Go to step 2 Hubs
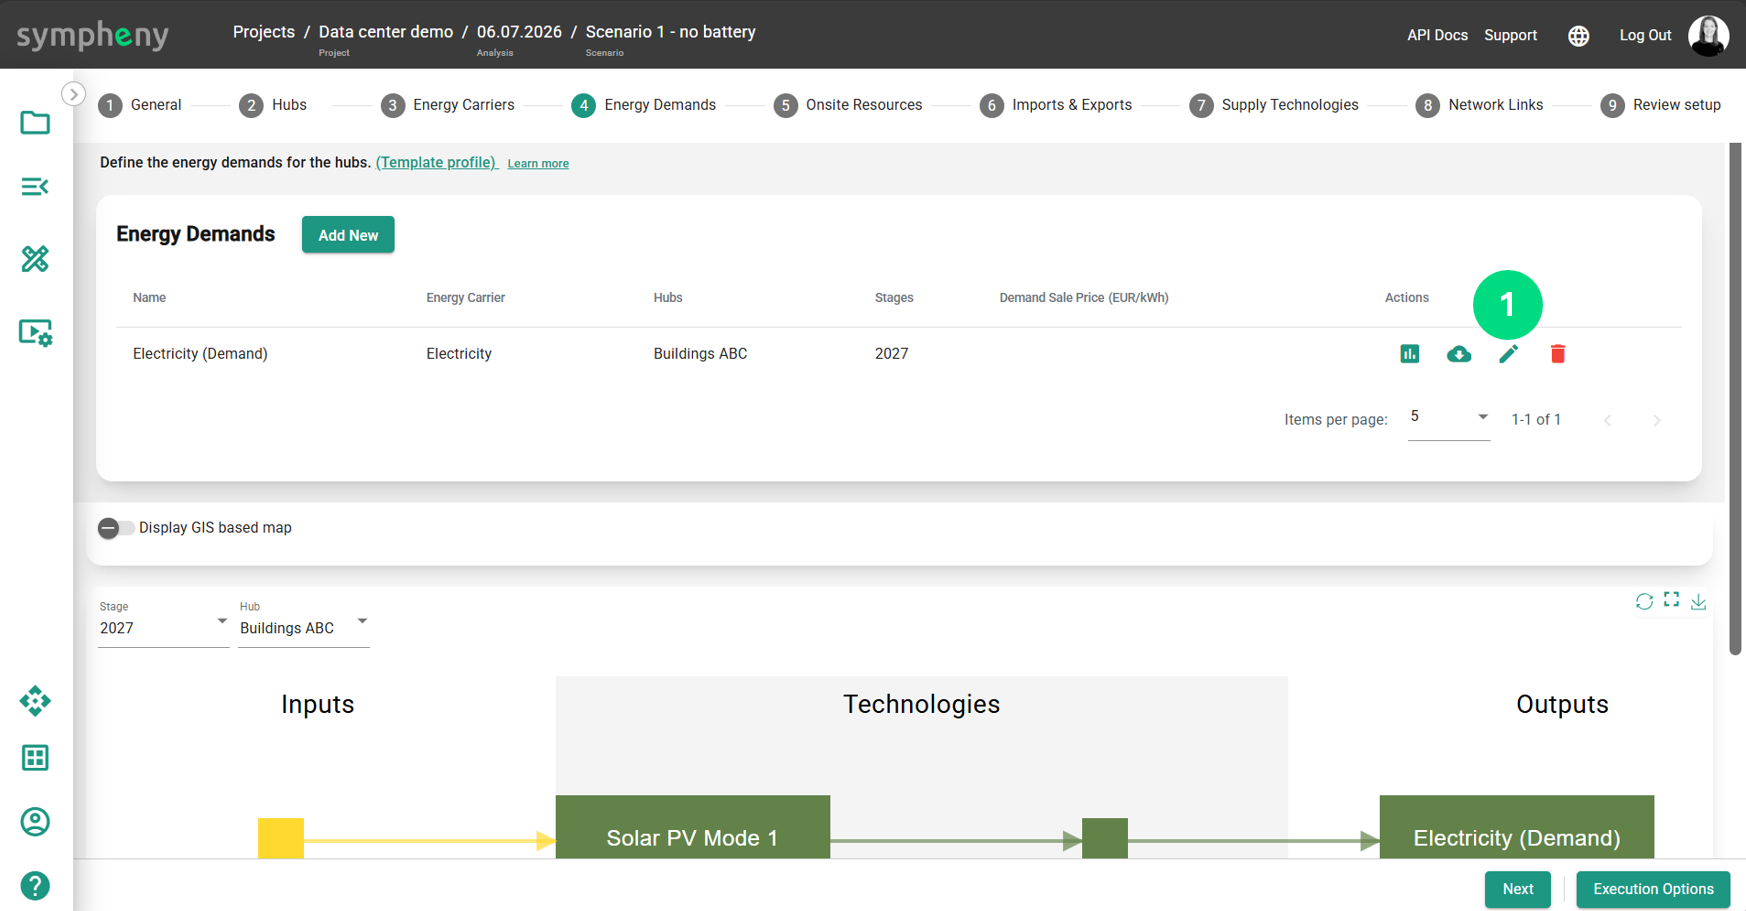Image resolution: width=1746 pixels, height=911 pixels. point(273,105)
